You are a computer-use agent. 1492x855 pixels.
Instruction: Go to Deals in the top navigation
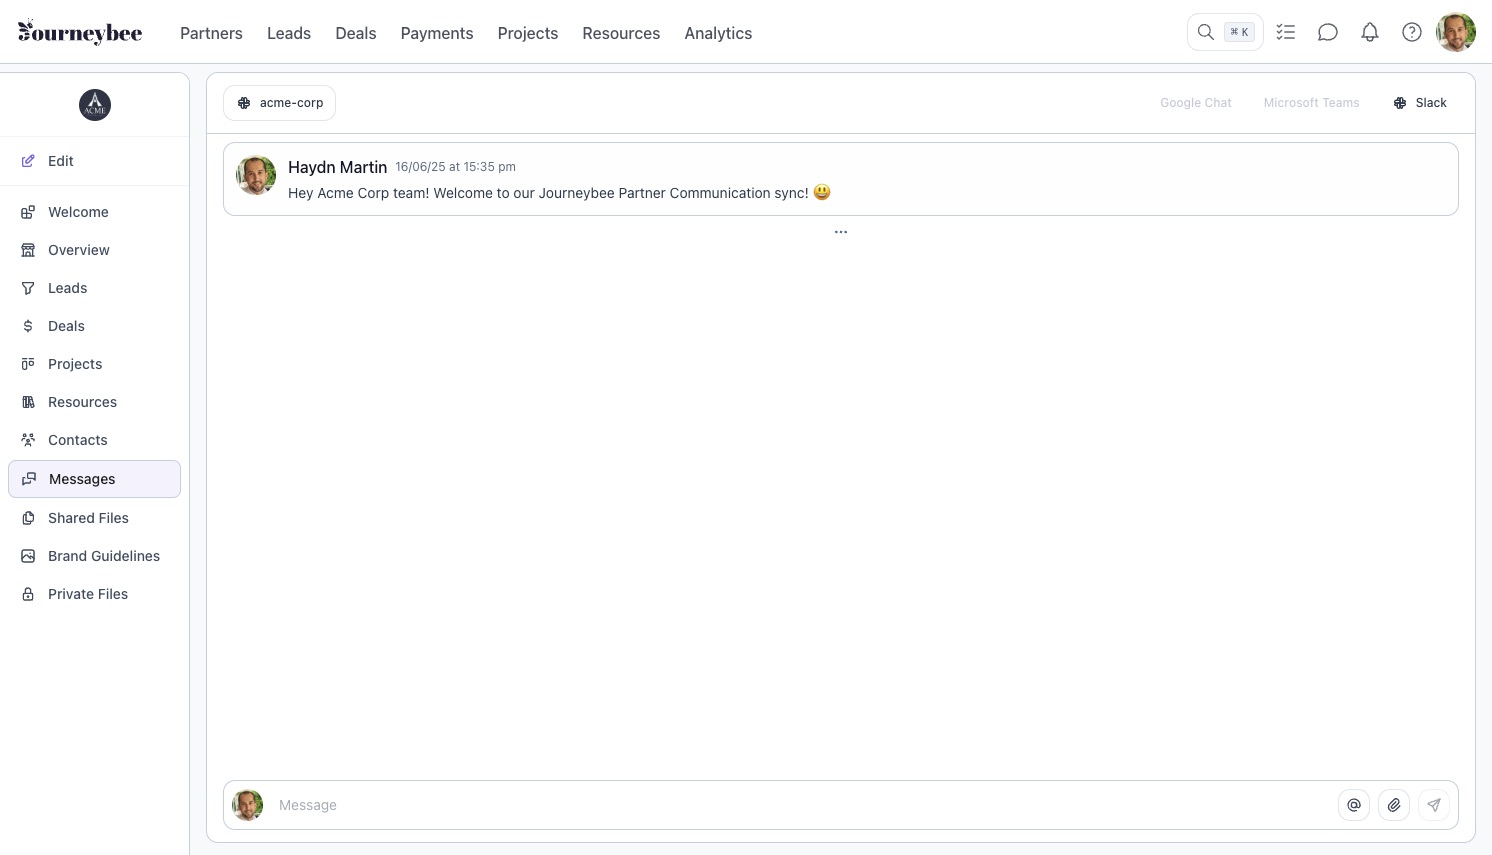click(356, 33)
